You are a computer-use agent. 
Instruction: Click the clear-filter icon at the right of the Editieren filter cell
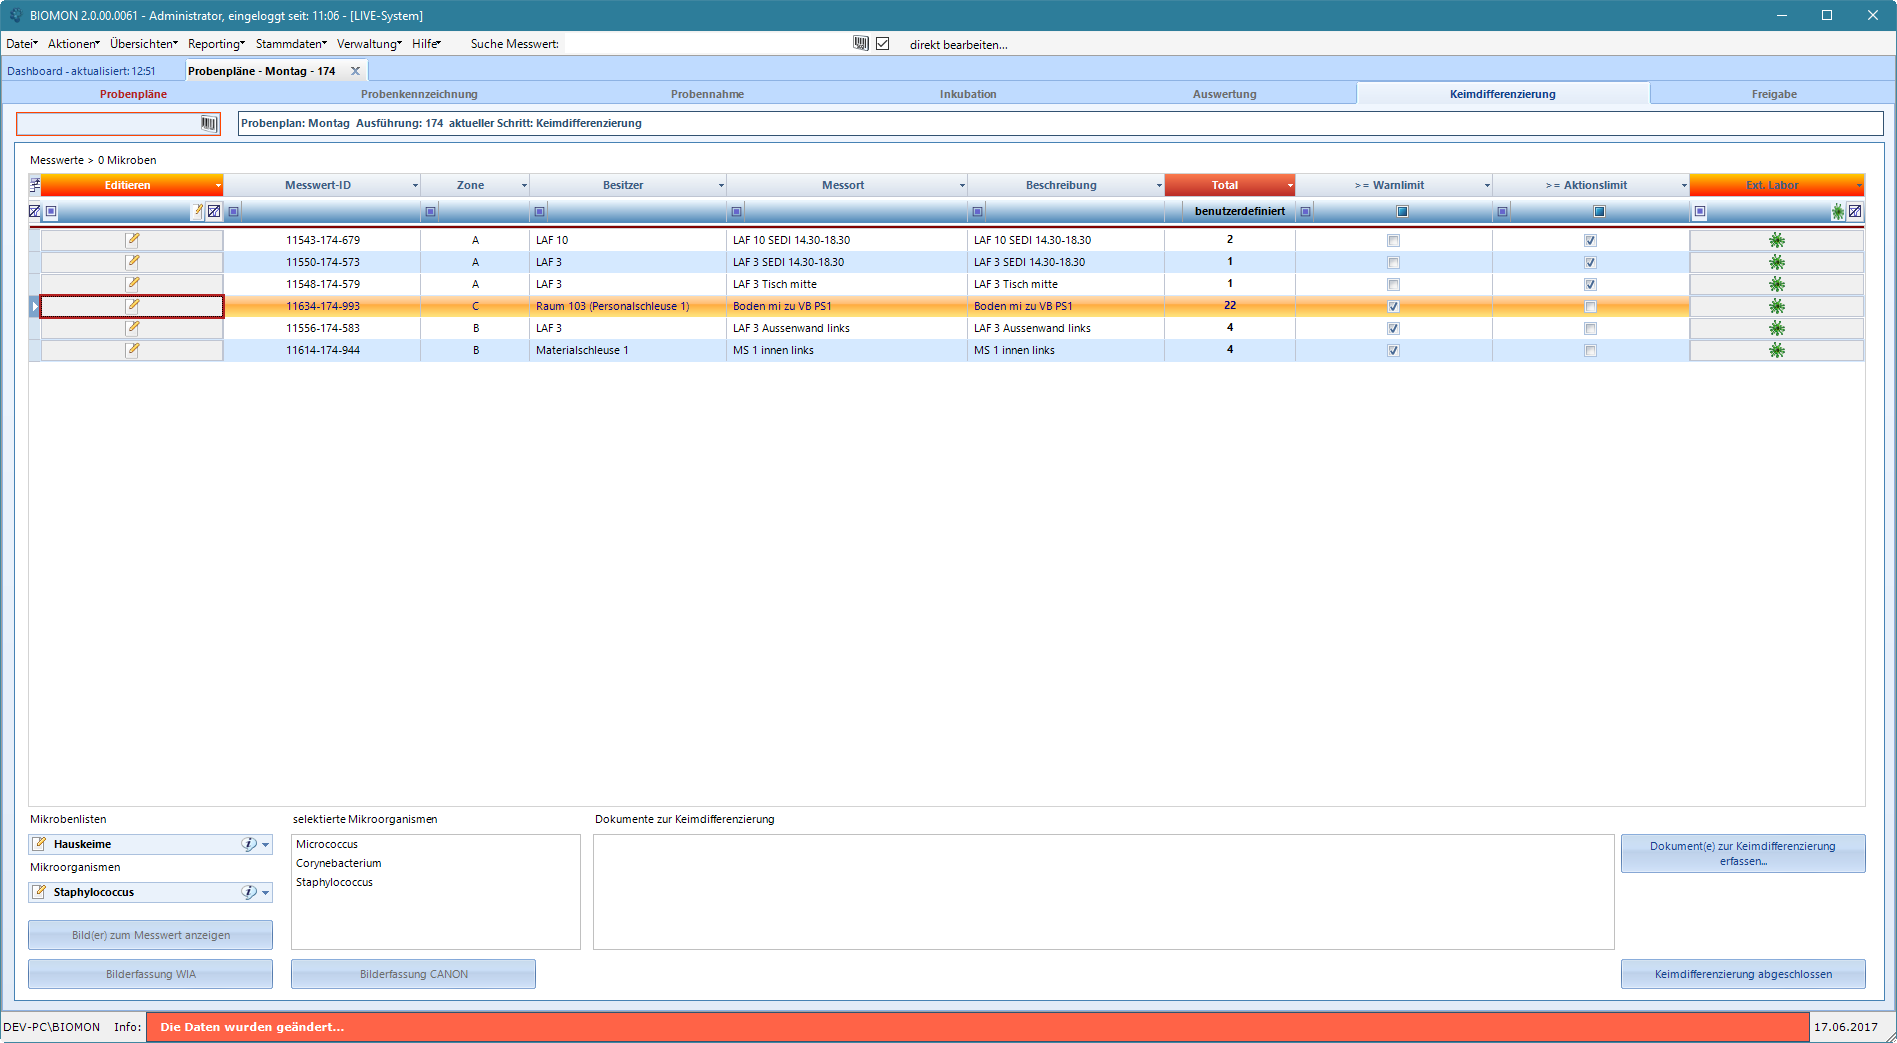point(214,211)
